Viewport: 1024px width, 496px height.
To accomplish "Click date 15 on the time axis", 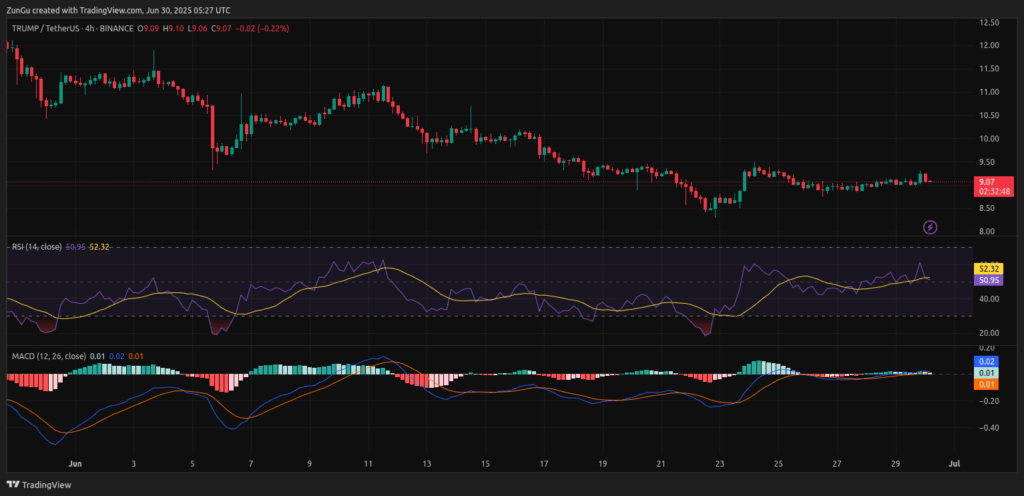I will pyautogui.click(x=485, y=464).
